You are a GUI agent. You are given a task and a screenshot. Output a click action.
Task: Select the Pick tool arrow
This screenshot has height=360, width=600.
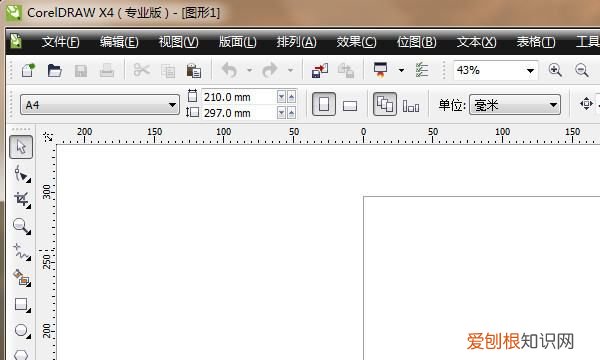point(21,147)
